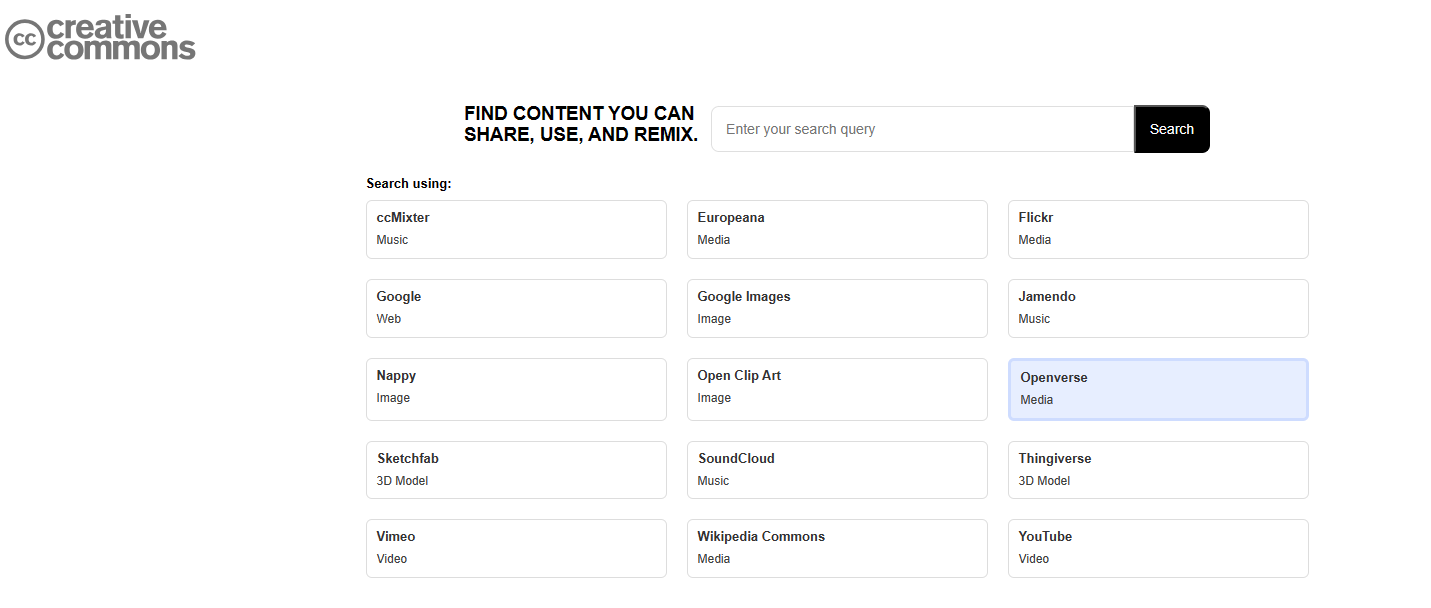Screen dimensions: 1431x608
Task: Click the "Search using:" label
Action: [409, 184]
